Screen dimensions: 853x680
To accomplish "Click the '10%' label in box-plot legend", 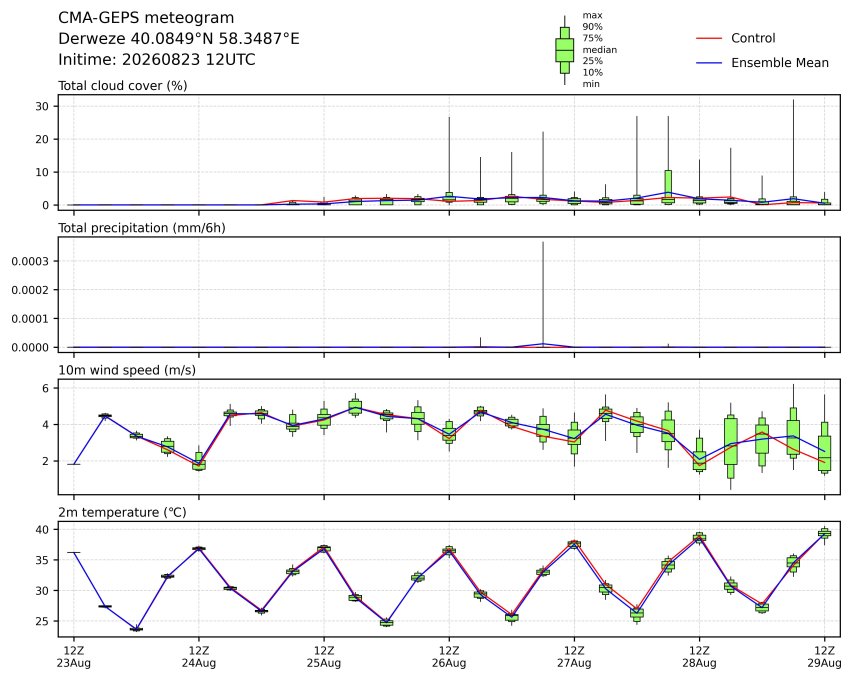I will (592, 72).
